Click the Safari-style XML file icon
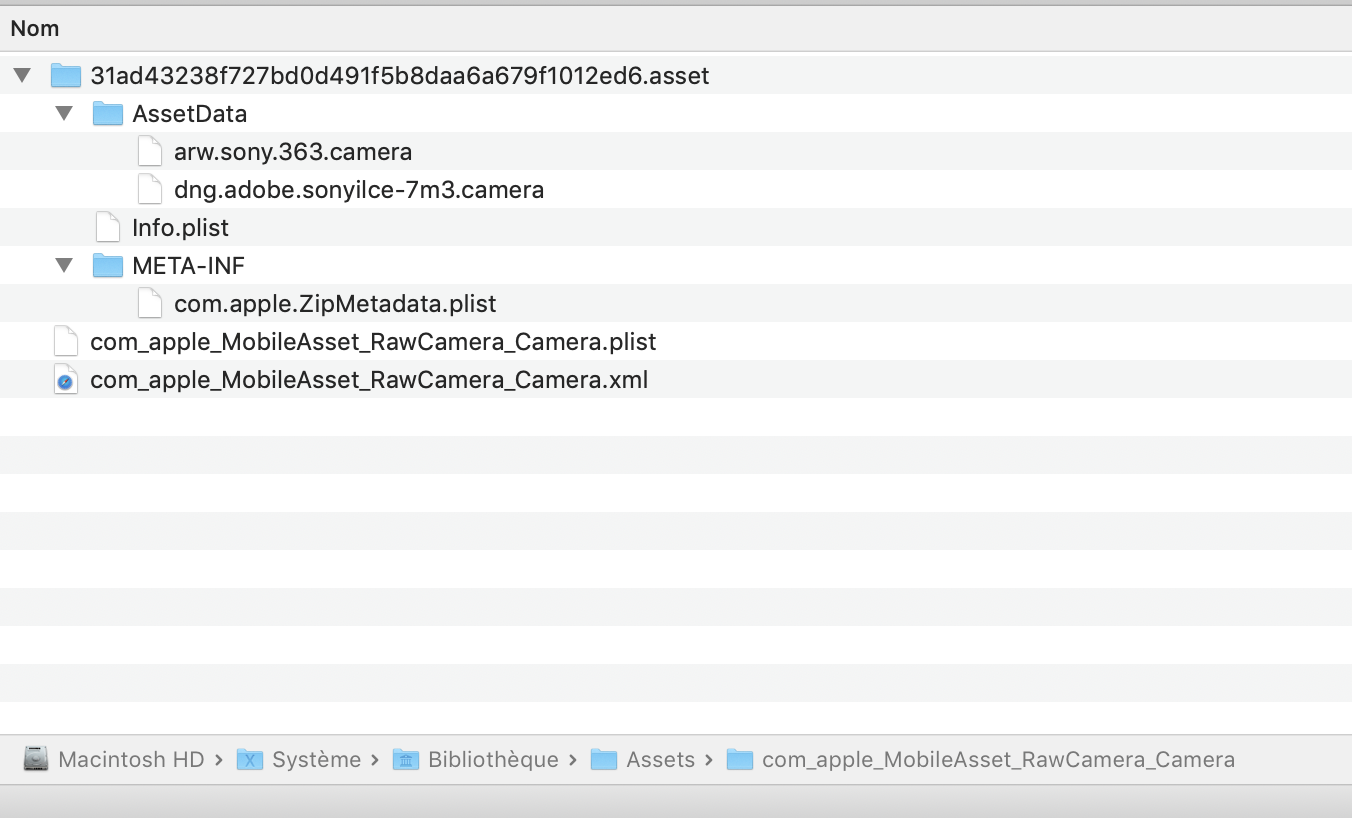Viewport: 1352px width, 818px height. [x=66, y=380]
